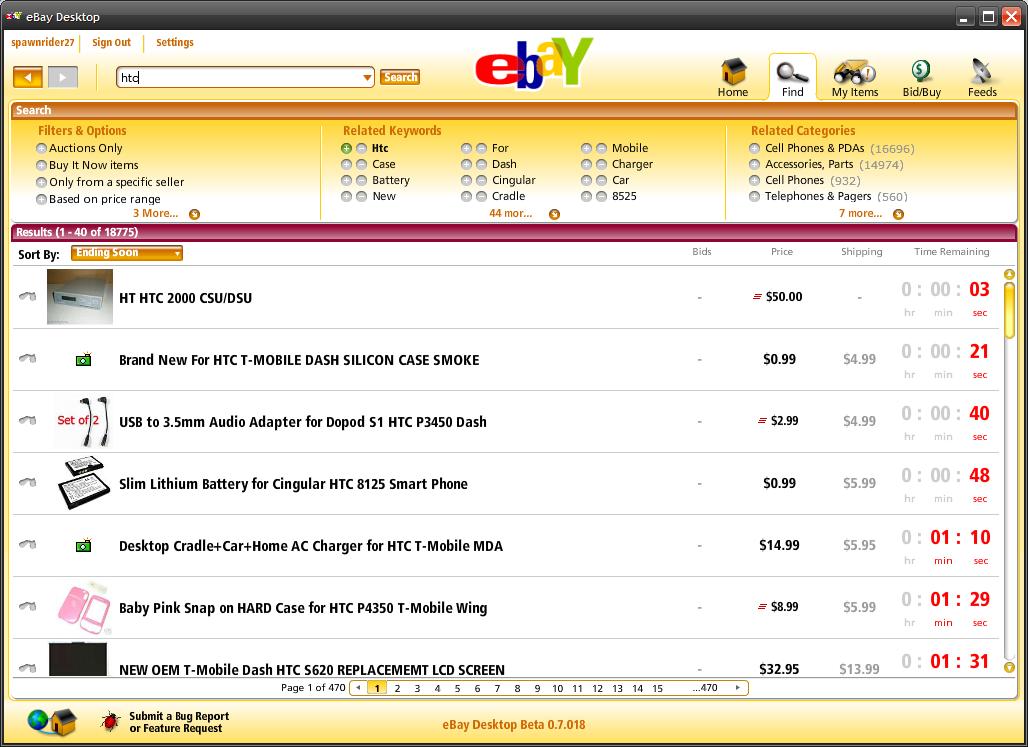The height and width of the screenshot is (747, 1028).
Task: Exclude the Cingular keyword with minus button
Action: tap(481, 180)
